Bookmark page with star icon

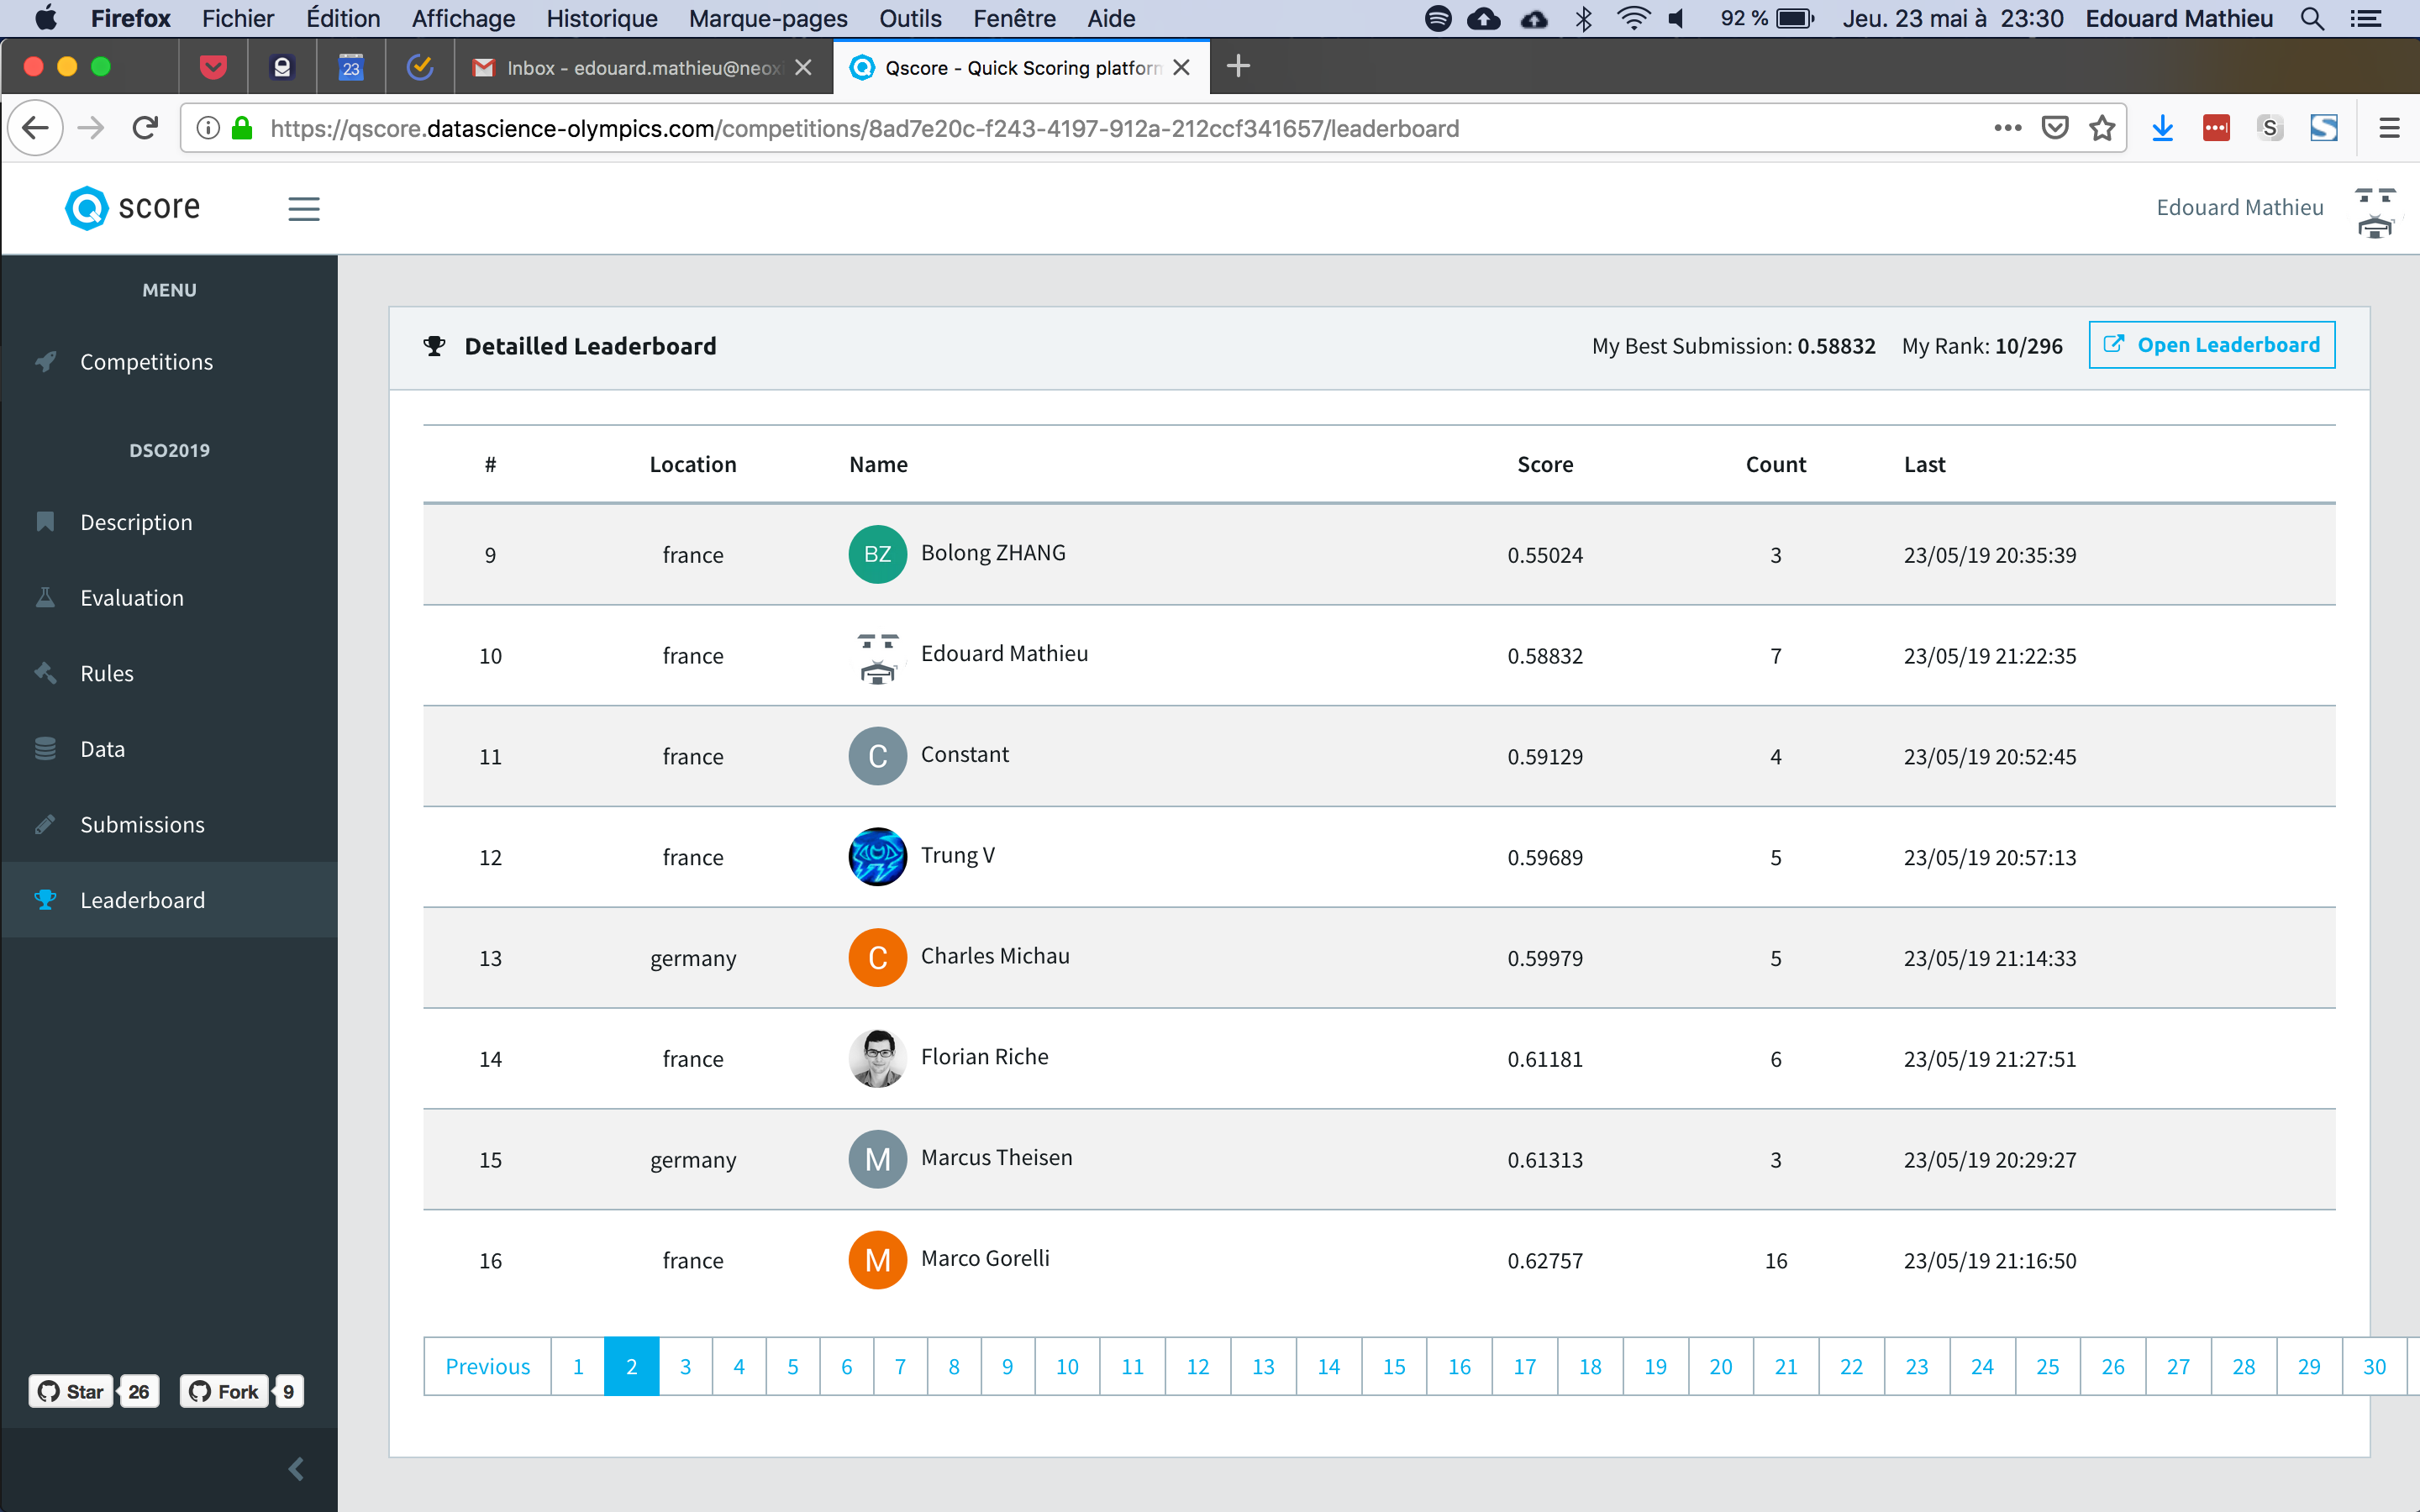coord(2102,128)
